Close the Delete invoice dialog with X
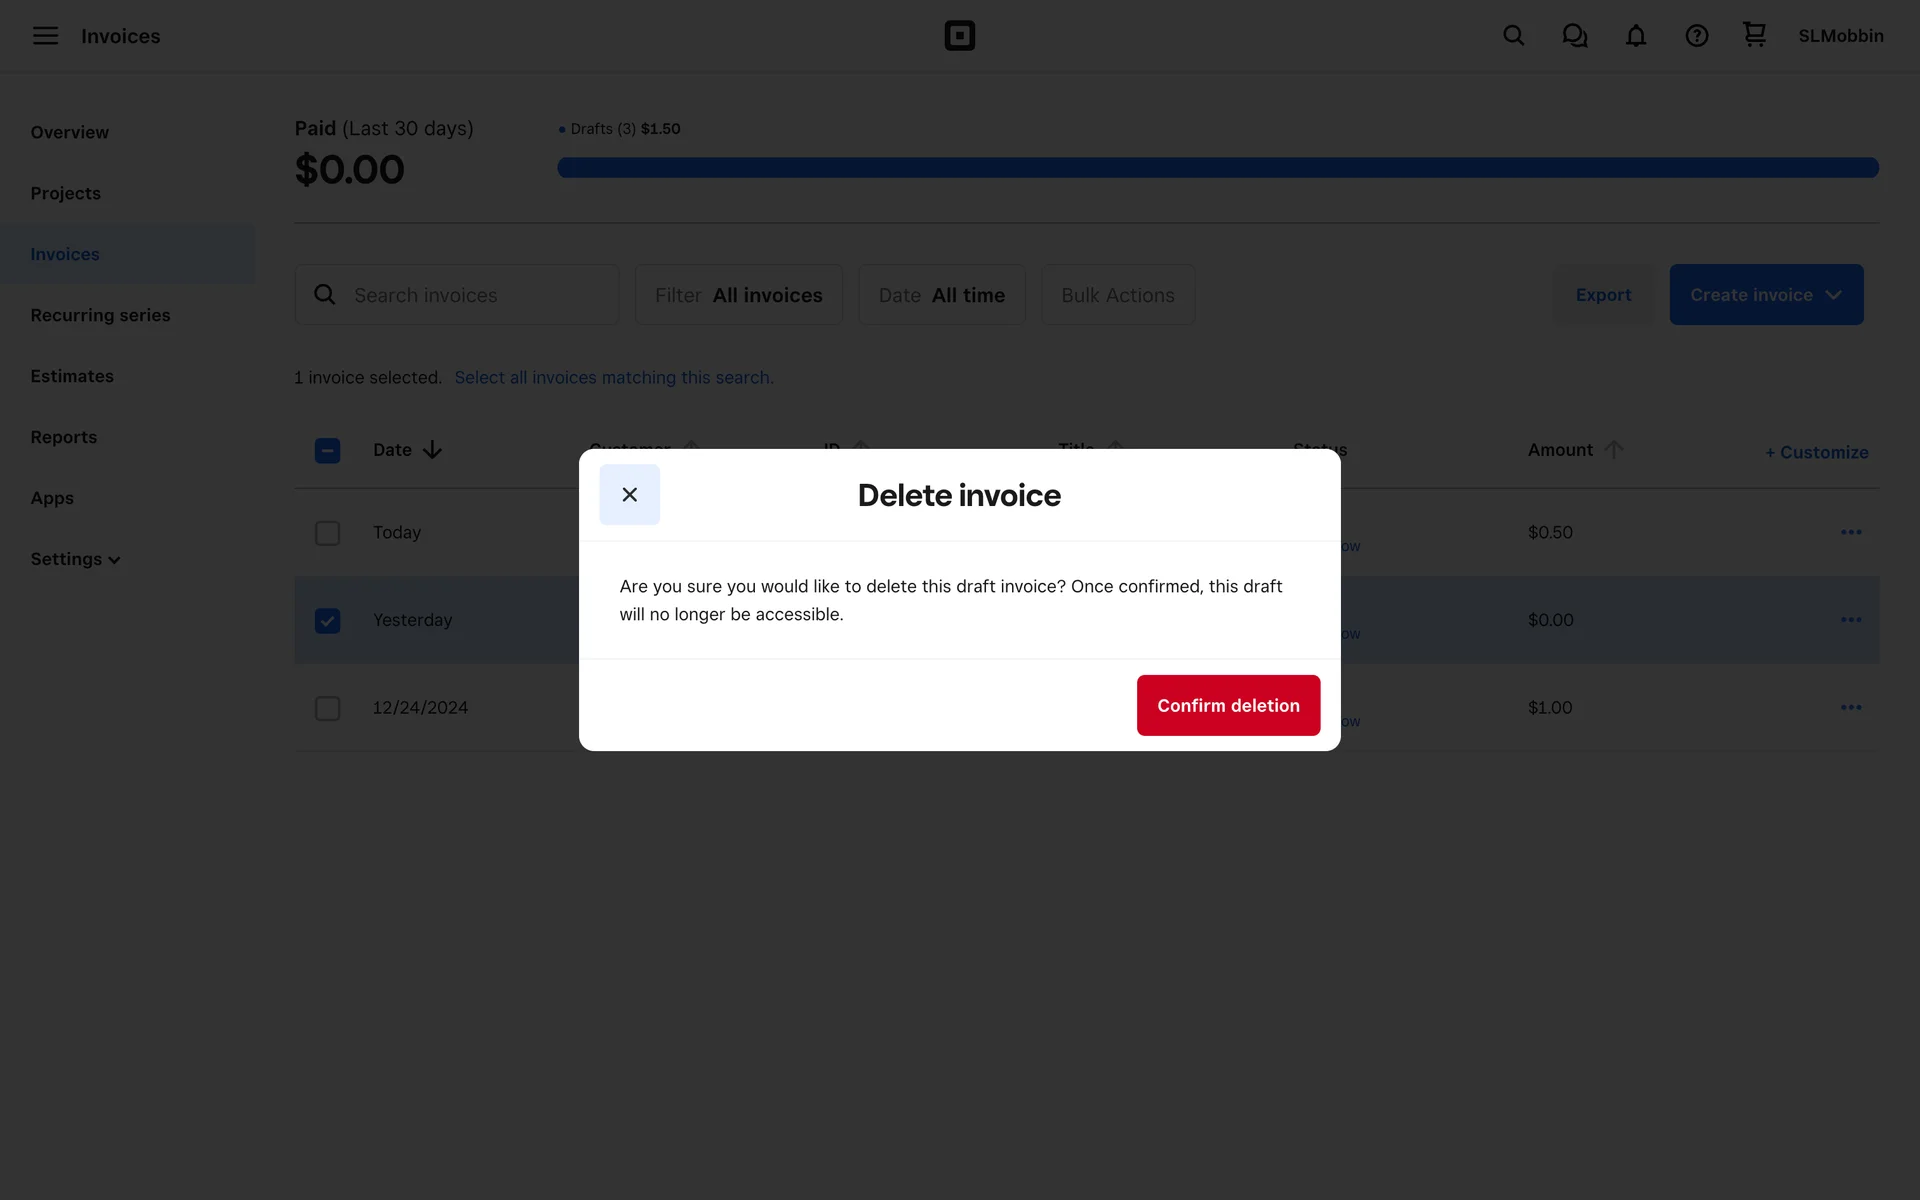The width and height of the screenshot is (1920, 1200). pos(629,494)
